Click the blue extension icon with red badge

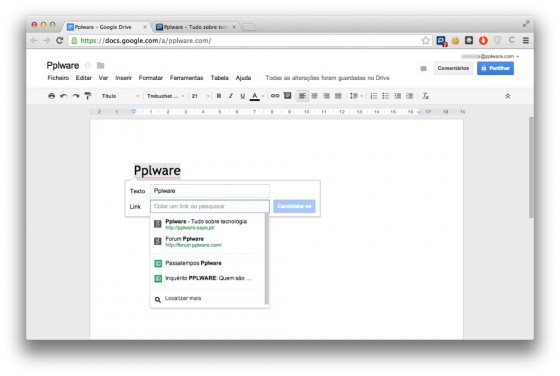pyautogui.click(x=441, y=41)
